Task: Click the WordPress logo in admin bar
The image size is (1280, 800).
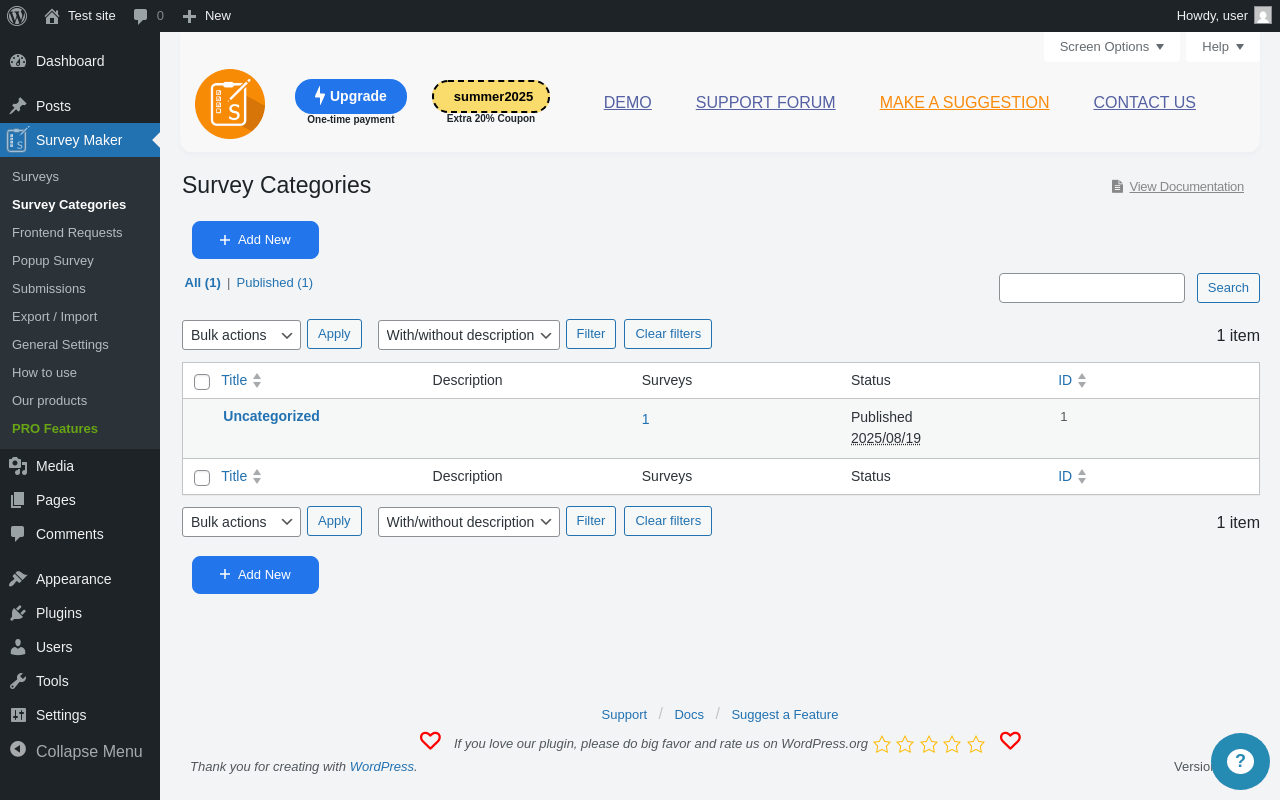Action: click(x=17, y=16)
